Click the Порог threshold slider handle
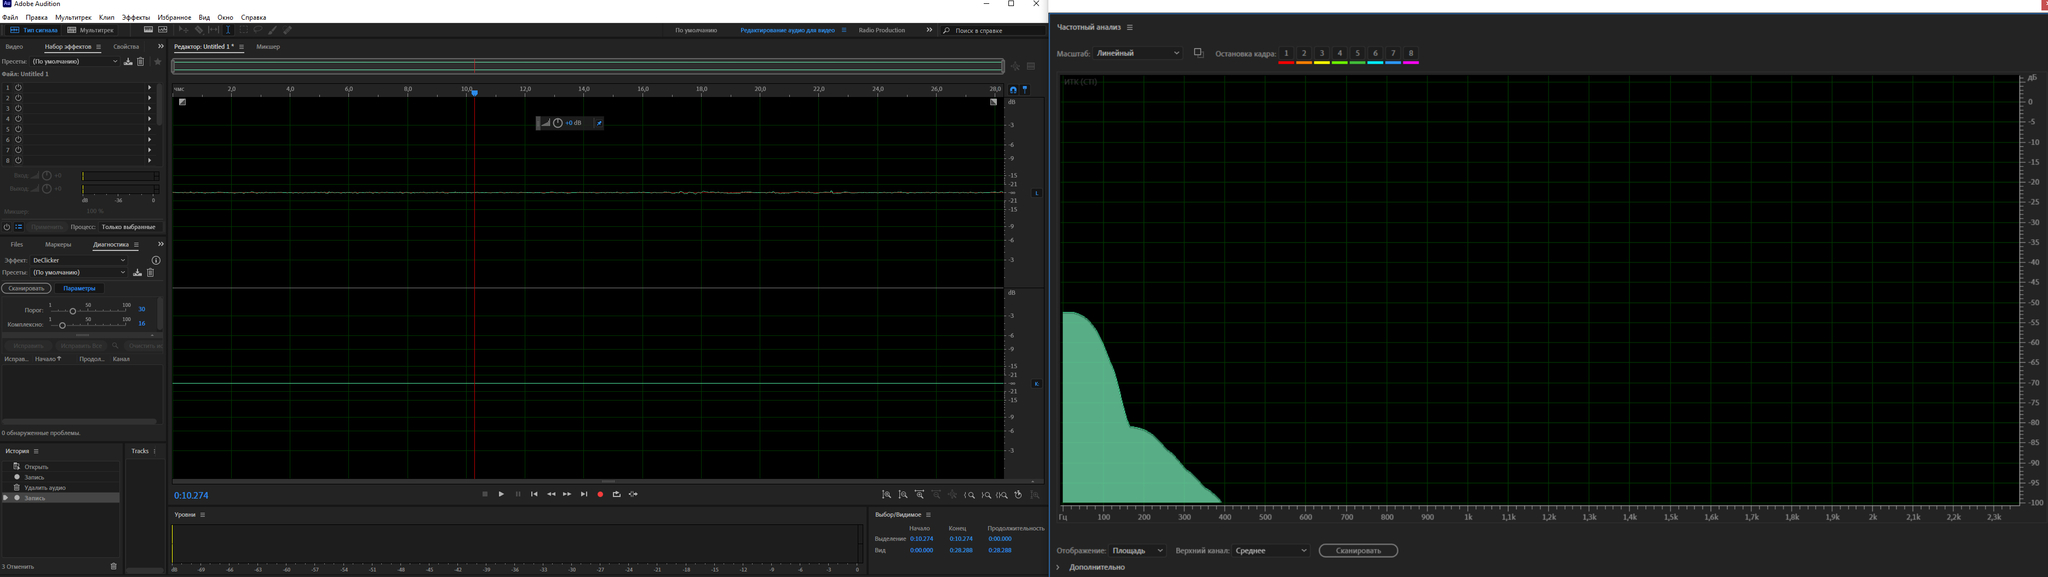Image resolution: width=2048 pixels, height=577 pixels. (72, 311)
